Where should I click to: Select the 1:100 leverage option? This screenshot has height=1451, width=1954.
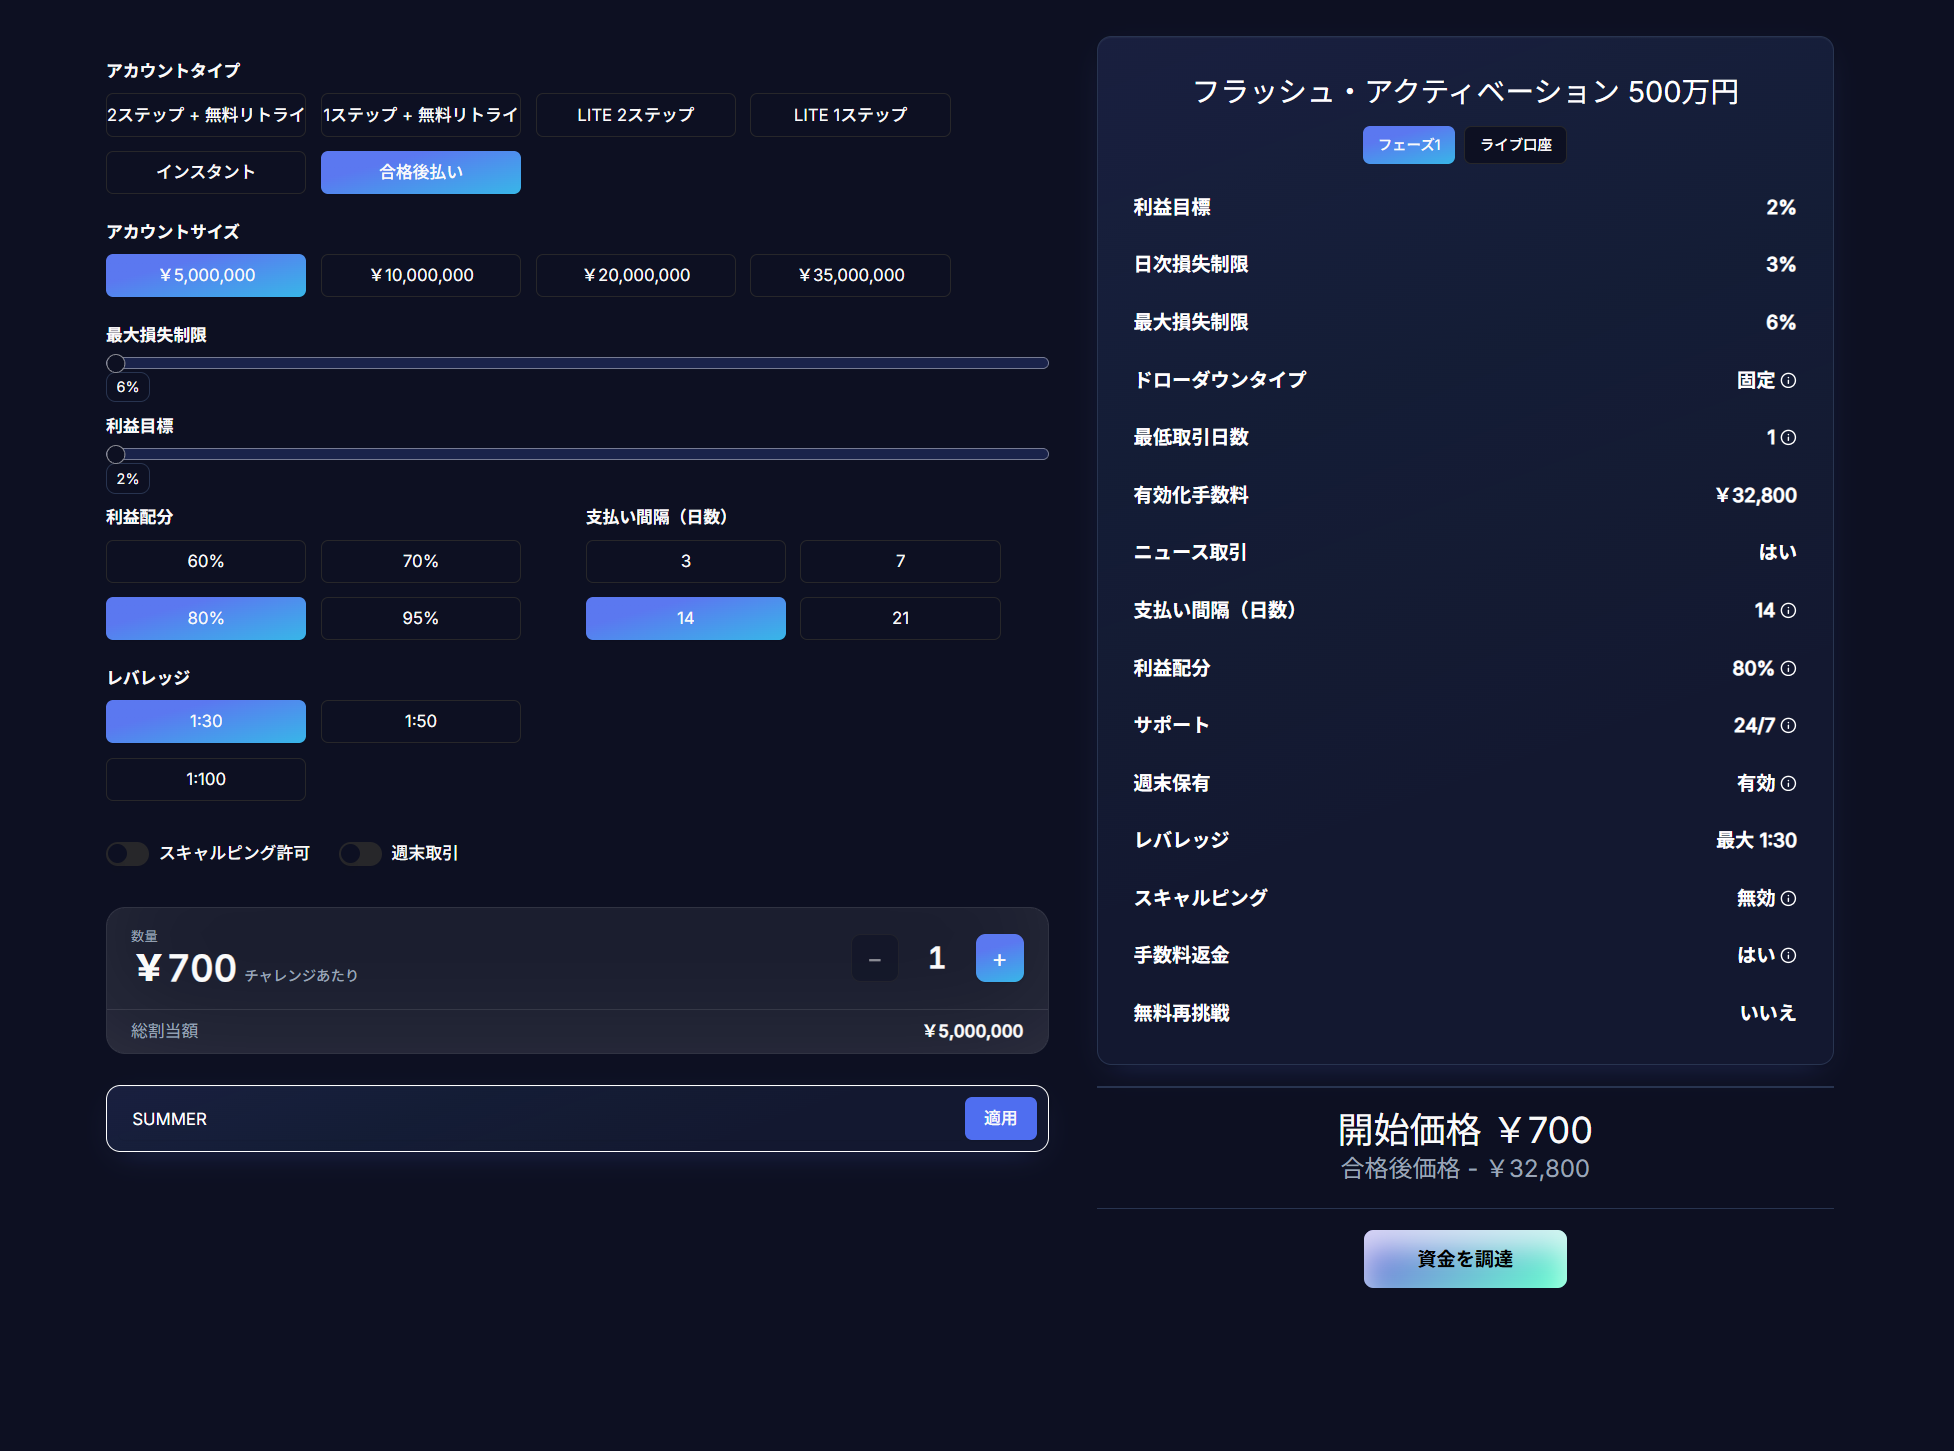pyautogui.click(x=206, y=779)
